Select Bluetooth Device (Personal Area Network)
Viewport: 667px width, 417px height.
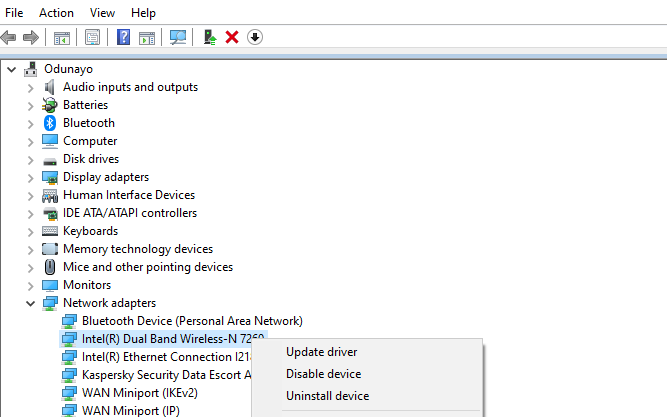(x=192, y=321)
